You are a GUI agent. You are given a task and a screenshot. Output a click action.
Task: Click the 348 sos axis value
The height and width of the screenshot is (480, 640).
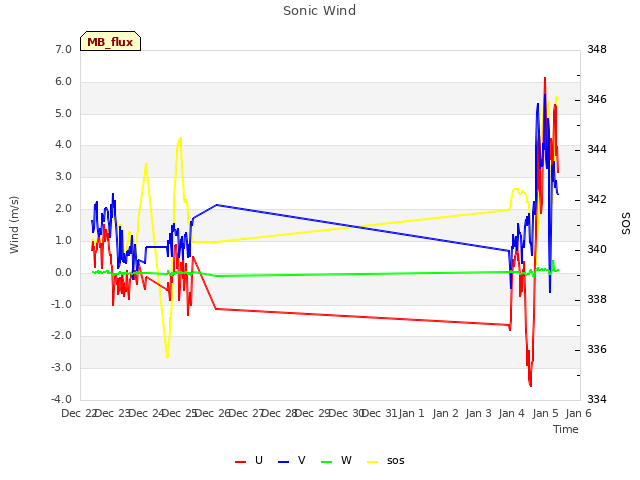pos(597,50)
